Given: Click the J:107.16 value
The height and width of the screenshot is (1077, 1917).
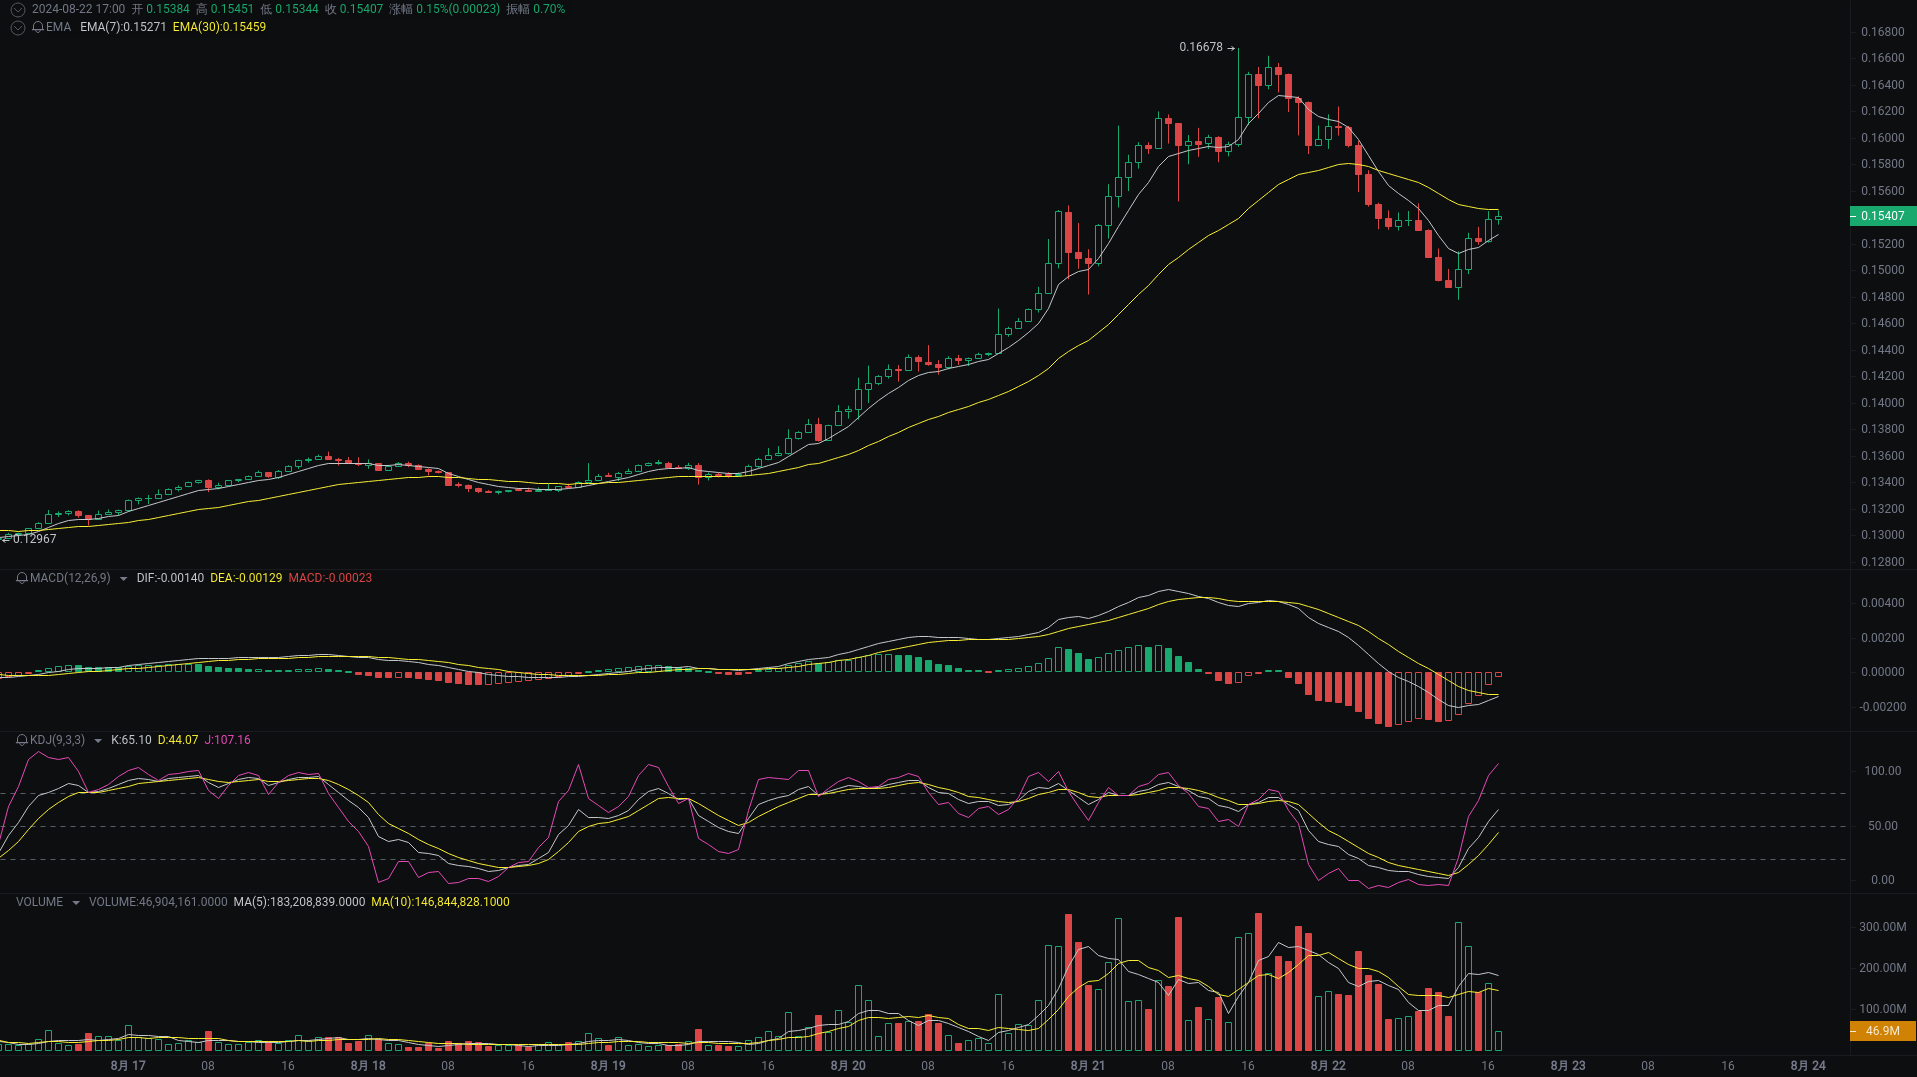Looking at the screenshot, I should pos(228,740).
